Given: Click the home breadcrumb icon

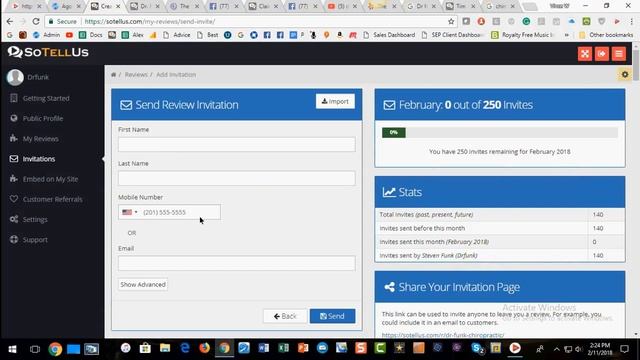Looking at the screenshot, I should (113, 75).
